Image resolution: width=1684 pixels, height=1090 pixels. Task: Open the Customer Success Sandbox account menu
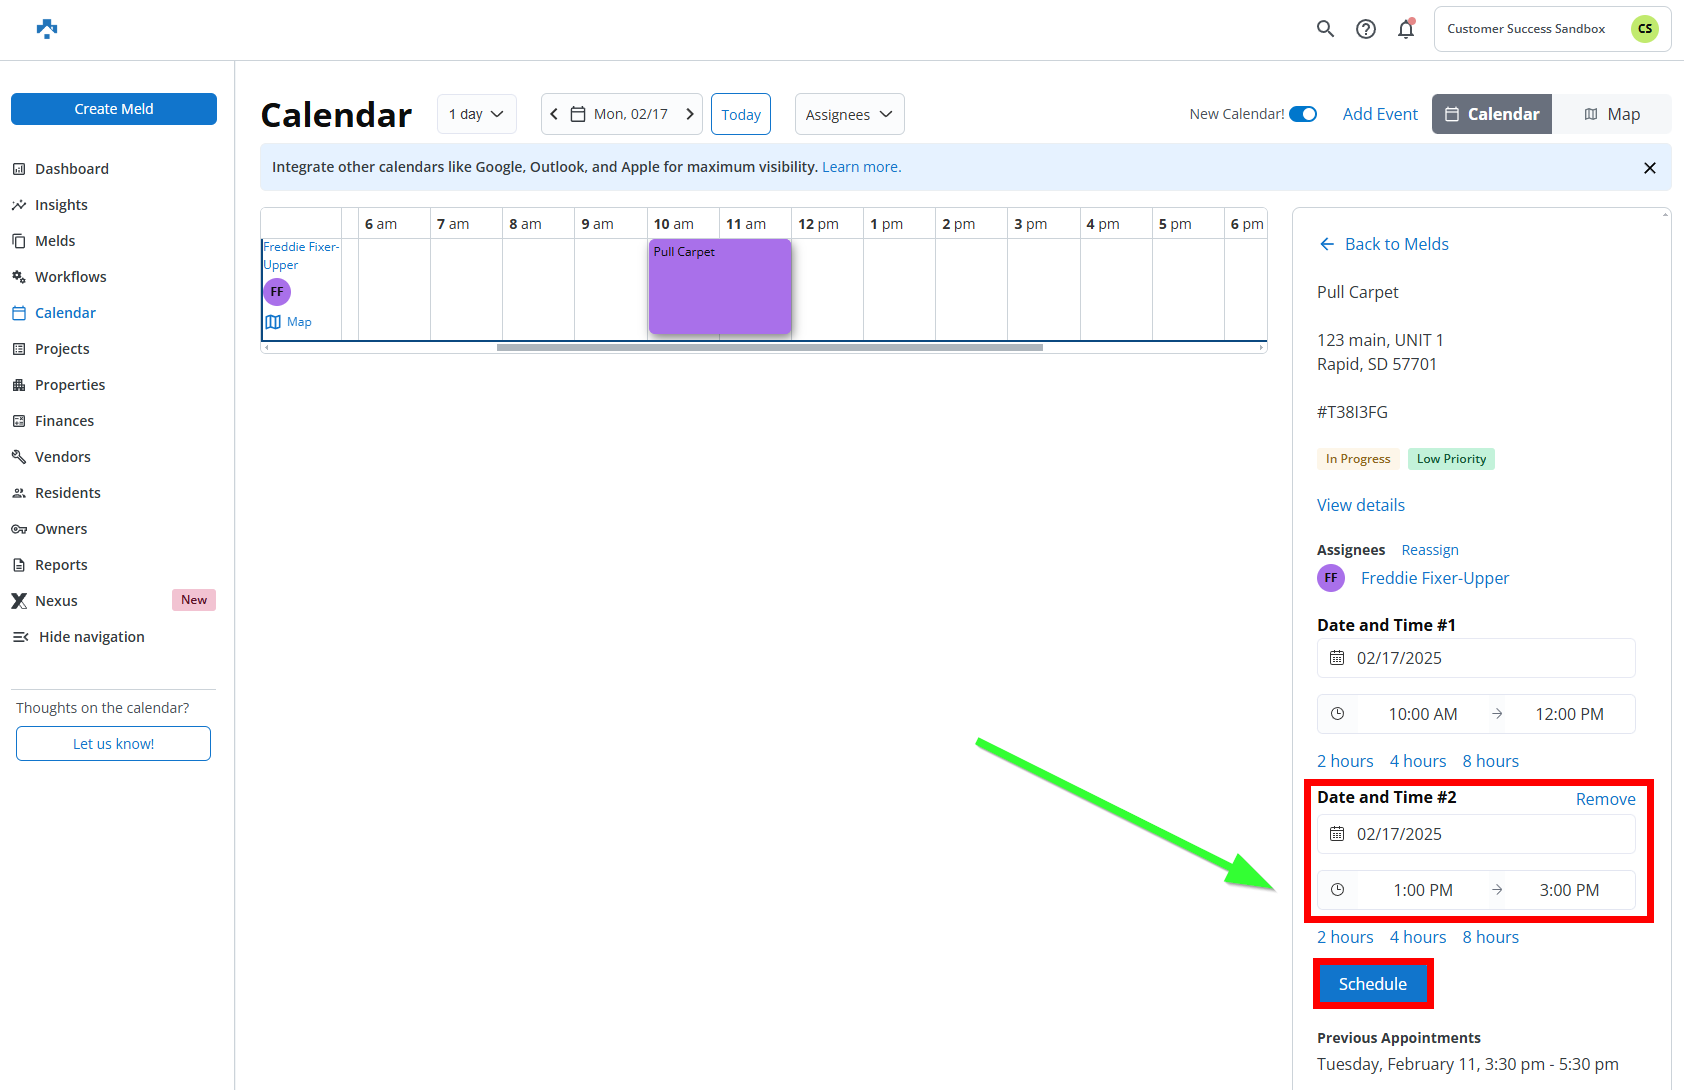point(1552,29)
